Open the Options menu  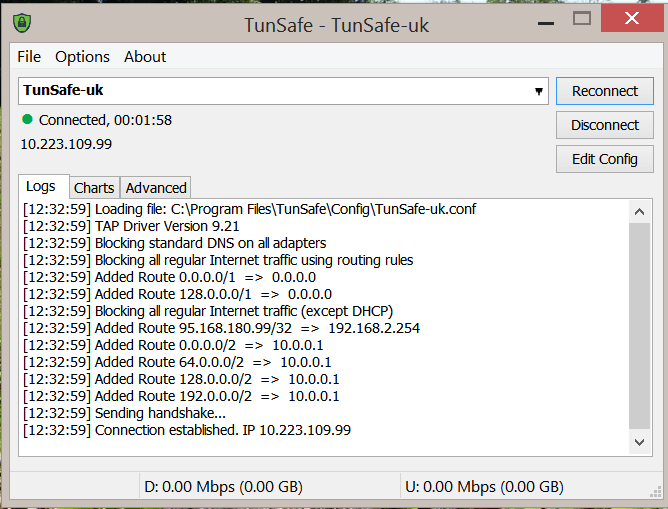tap(82, 57)
